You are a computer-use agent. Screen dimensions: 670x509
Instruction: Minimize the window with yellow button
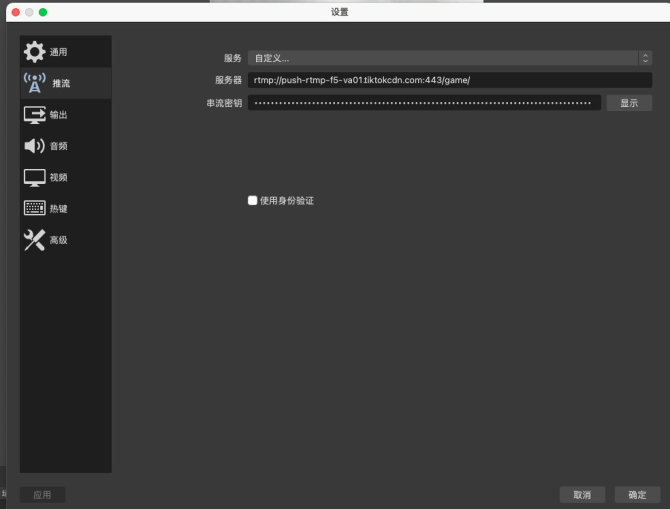pyautogui.click(x=29, y=12)
